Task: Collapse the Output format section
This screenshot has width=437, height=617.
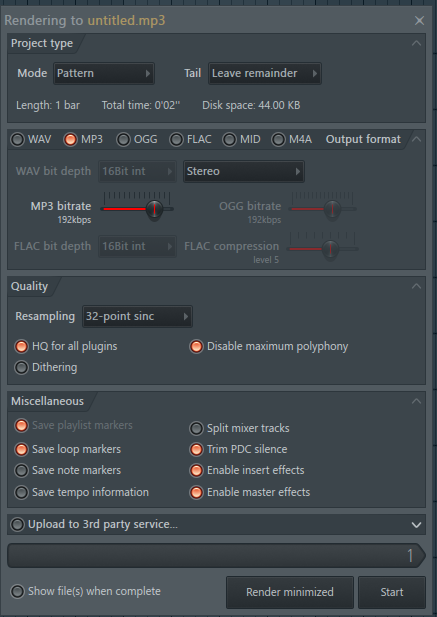Action: pos(416,139)
